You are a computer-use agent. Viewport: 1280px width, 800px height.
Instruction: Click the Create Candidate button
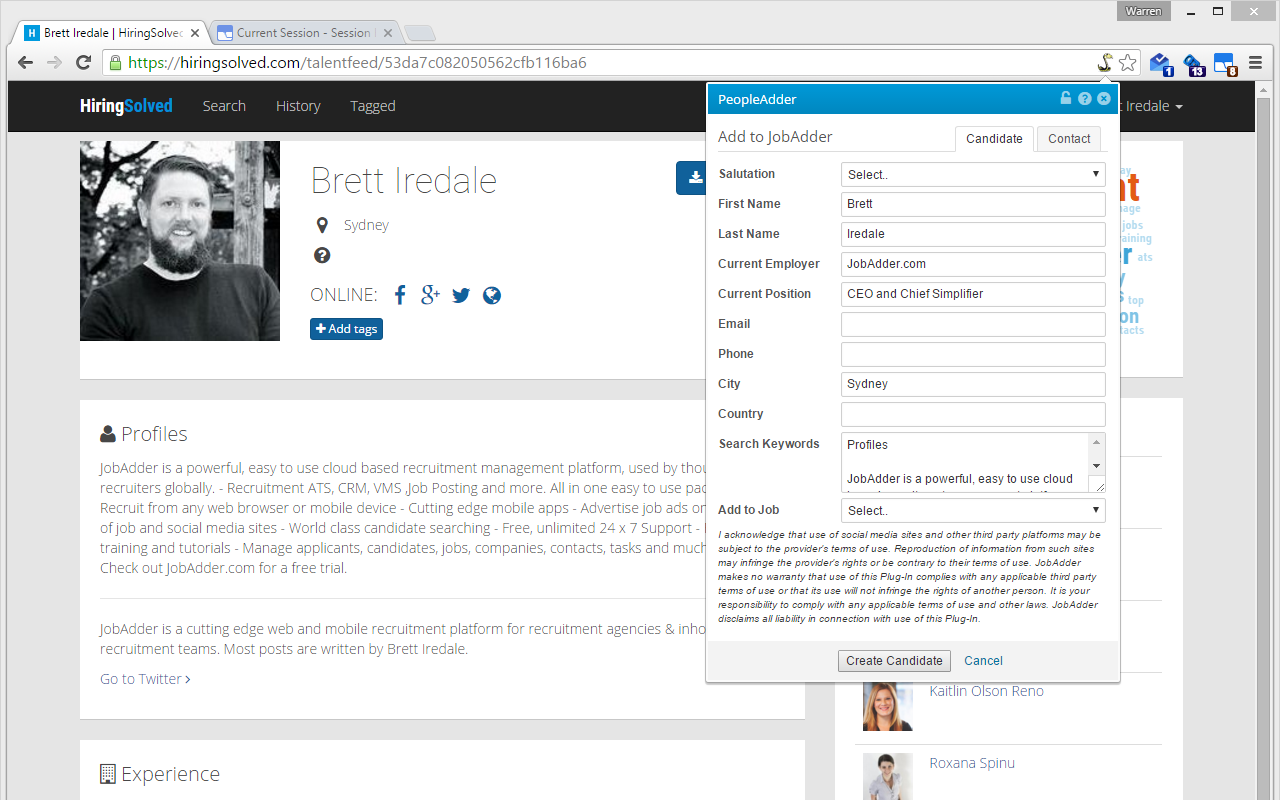point(893,660)
